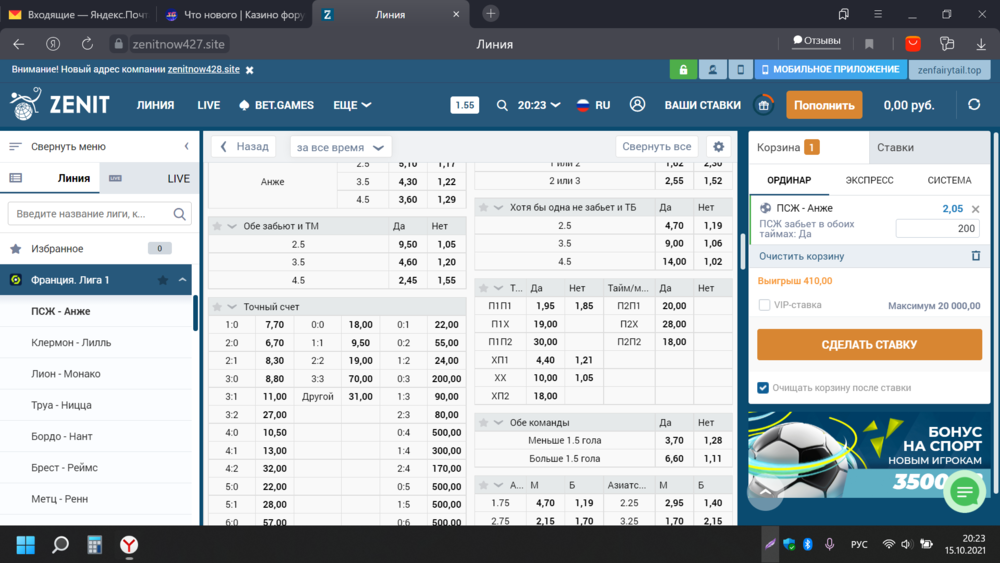The height and width of the screenshot is (563, 1000).
Task: Click the bet amount field showing 200
Action: tap(938, 228)
